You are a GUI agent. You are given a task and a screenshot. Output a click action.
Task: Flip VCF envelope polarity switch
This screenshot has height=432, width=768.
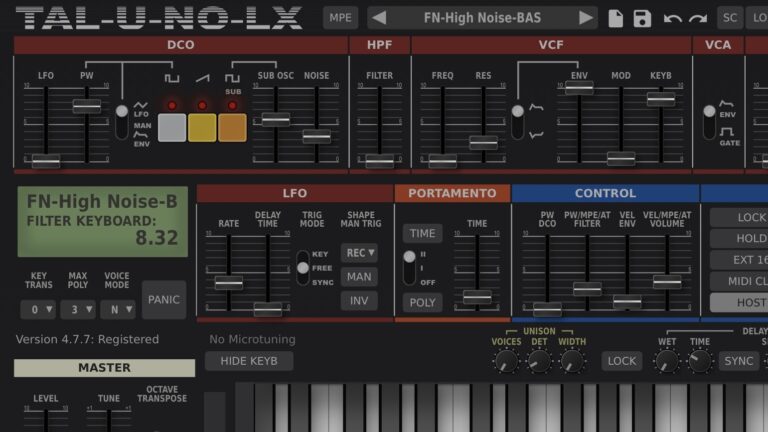[x=518, y=121]
